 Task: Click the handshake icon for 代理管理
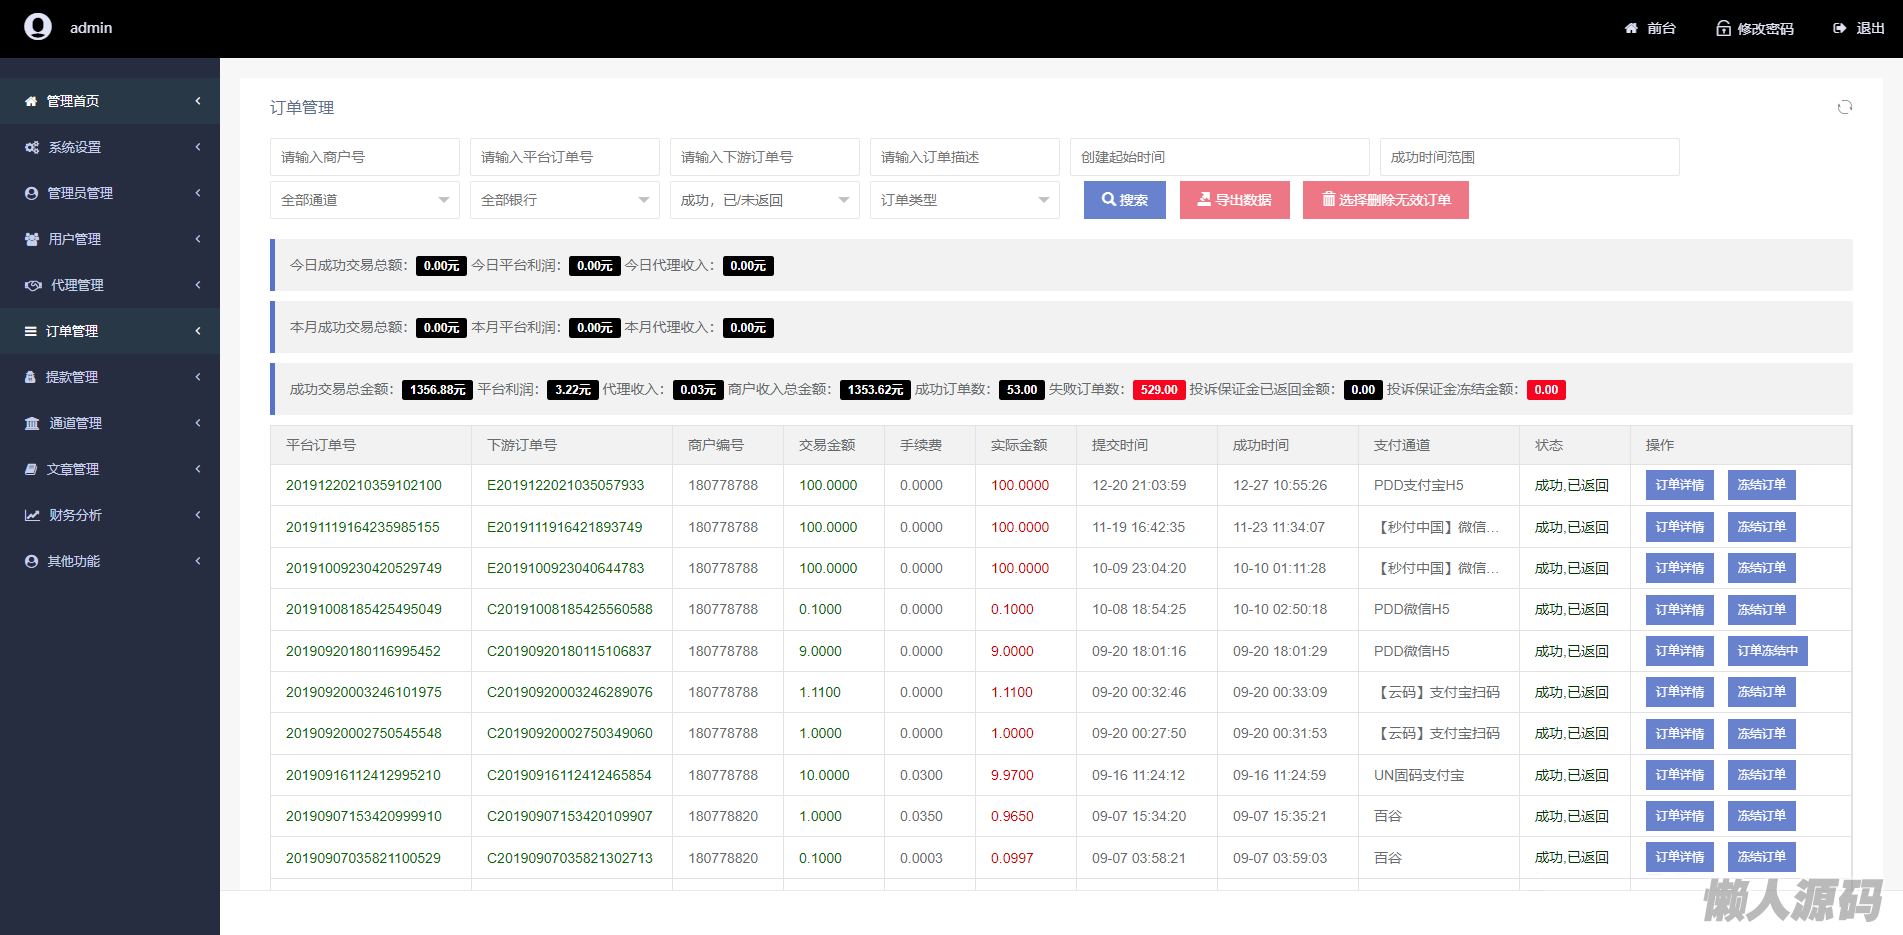33,285
